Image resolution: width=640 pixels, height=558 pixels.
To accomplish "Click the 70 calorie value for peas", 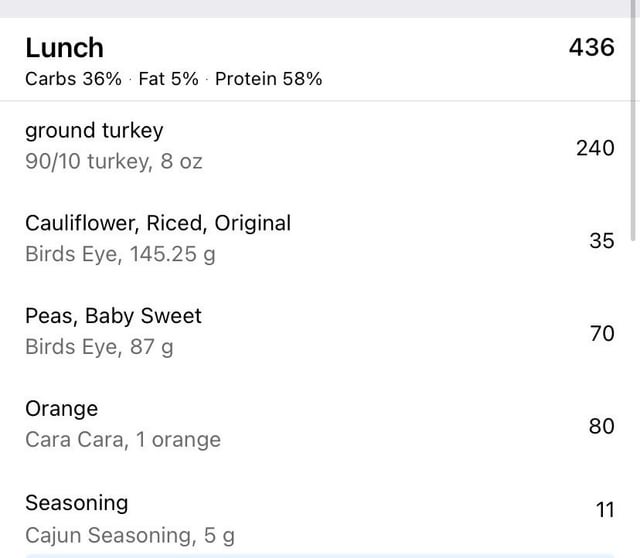I will [x=602, y=333].
